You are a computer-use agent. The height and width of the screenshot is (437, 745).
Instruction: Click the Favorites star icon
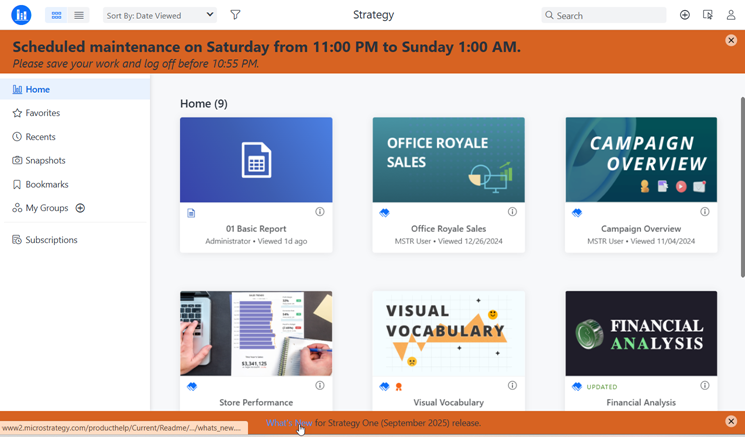click(x=17, y=113)
